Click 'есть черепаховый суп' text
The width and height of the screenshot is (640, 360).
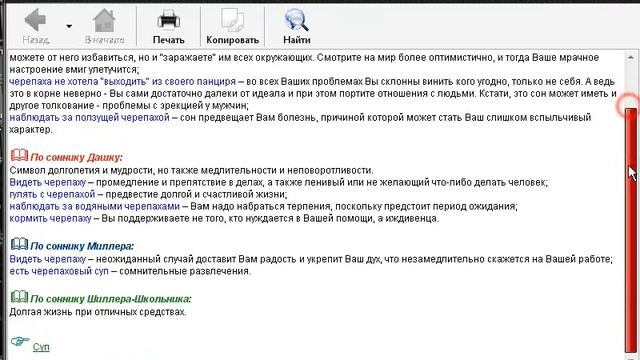pos(59,271)
